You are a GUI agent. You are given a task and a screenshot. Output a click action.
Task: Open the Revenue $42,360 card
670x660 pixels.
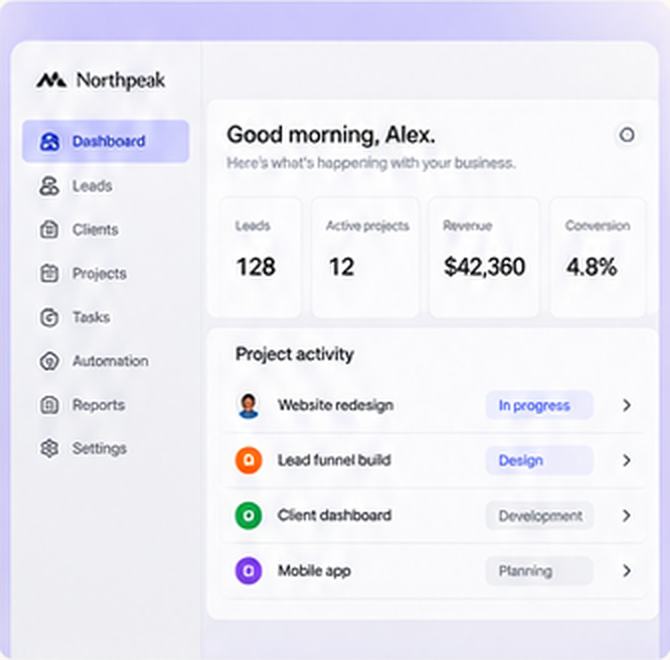pos(484,257)
